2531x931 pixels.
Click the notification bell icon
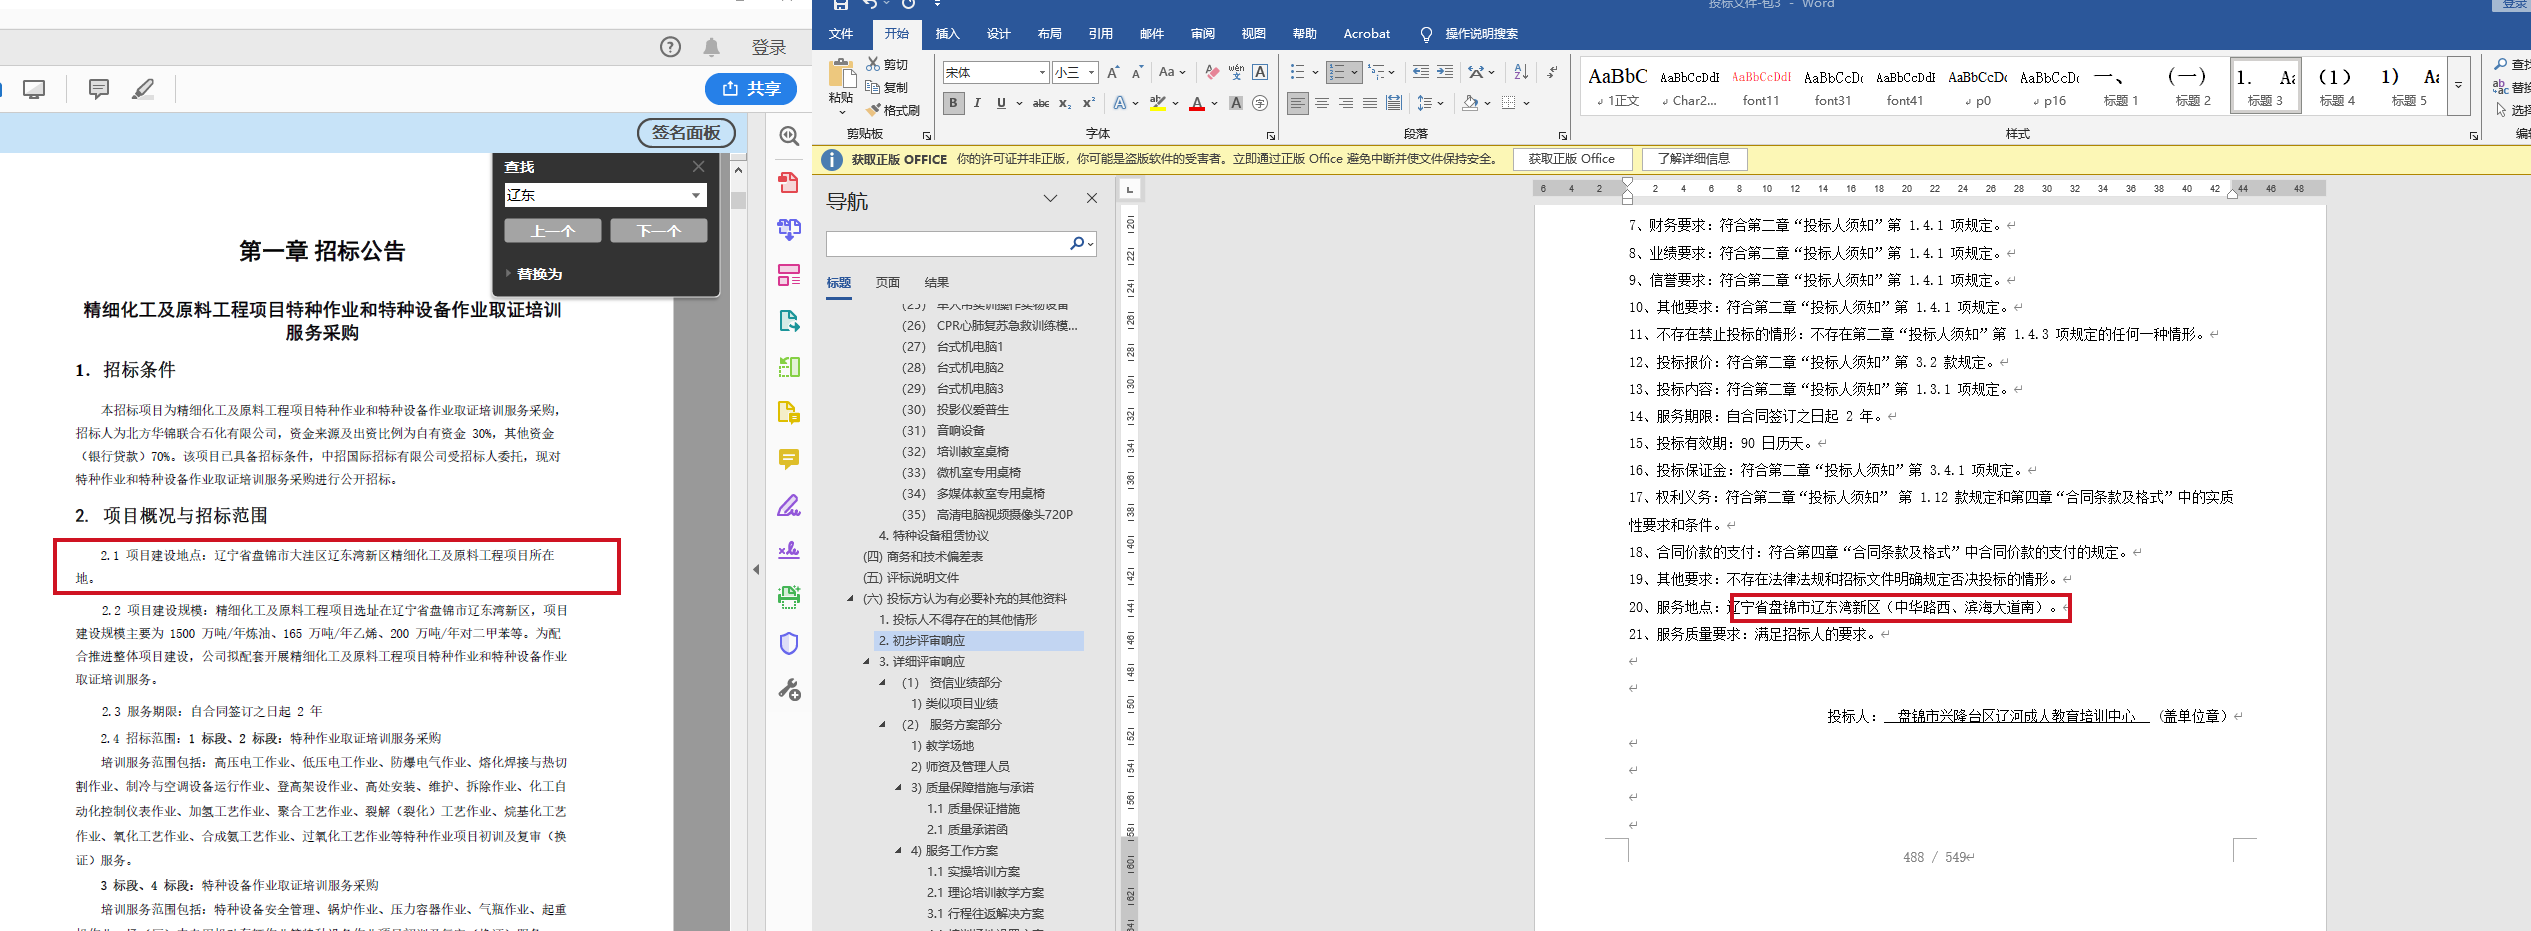[x=711, y=47]
